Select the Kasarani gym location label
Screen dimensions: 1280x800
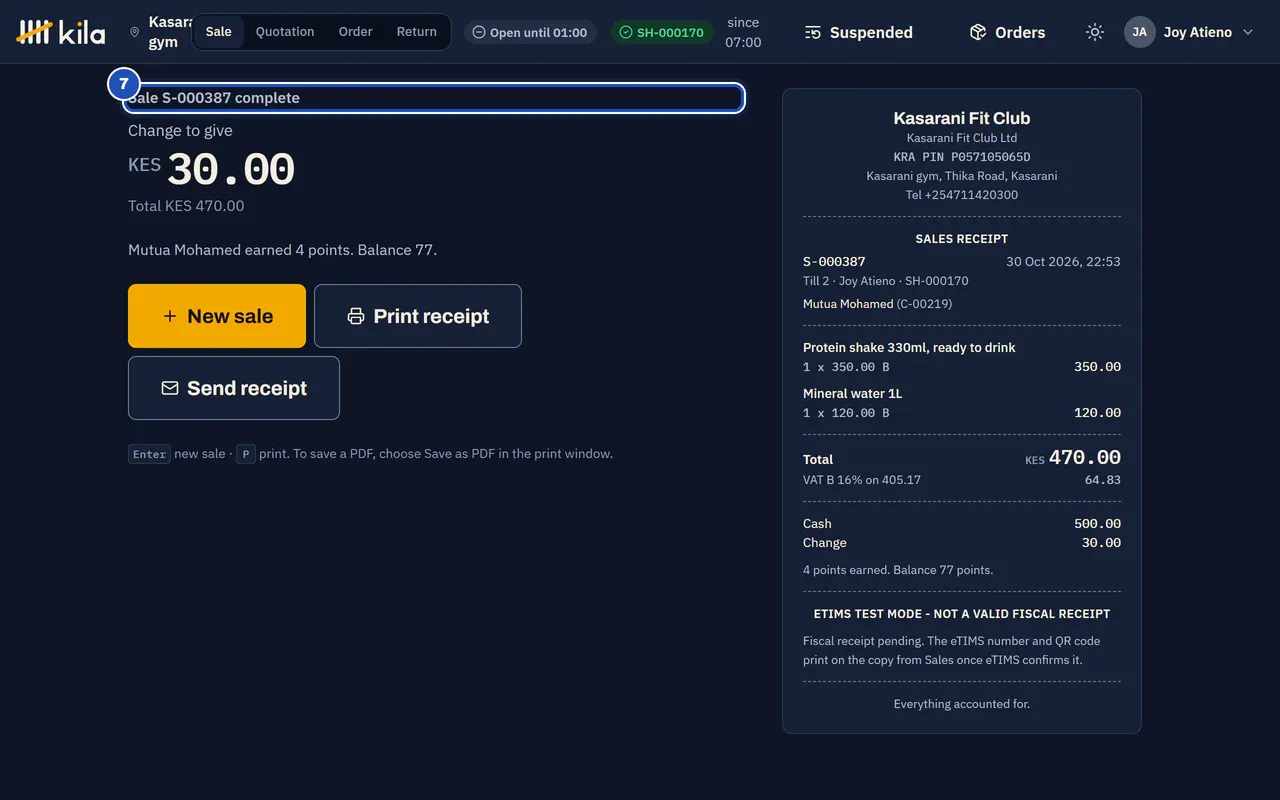pyautogui.click(x=169, y=32)
